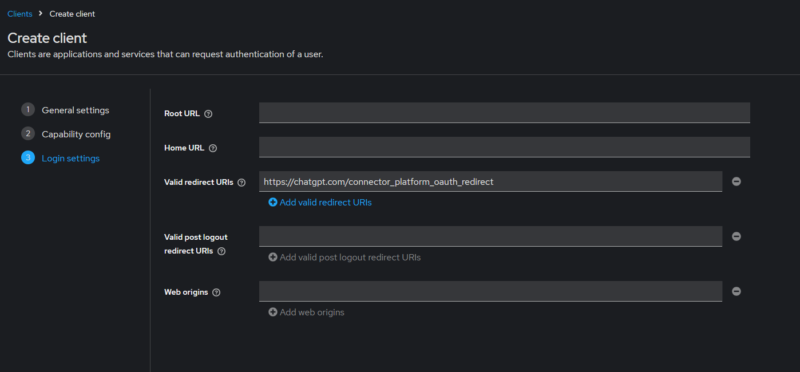Viewport: 800px width, 372px height.
Task: Show help for Root URL
Action: pos(208,114)
